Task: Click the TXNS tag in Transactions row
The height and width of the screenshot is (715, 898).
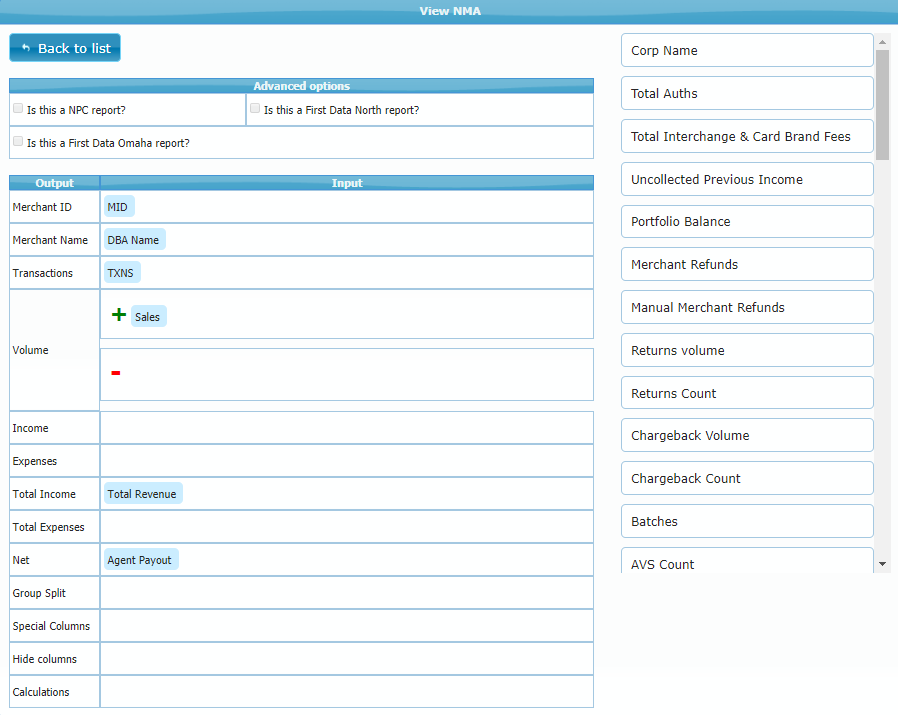Action: [x=120, y=273]
